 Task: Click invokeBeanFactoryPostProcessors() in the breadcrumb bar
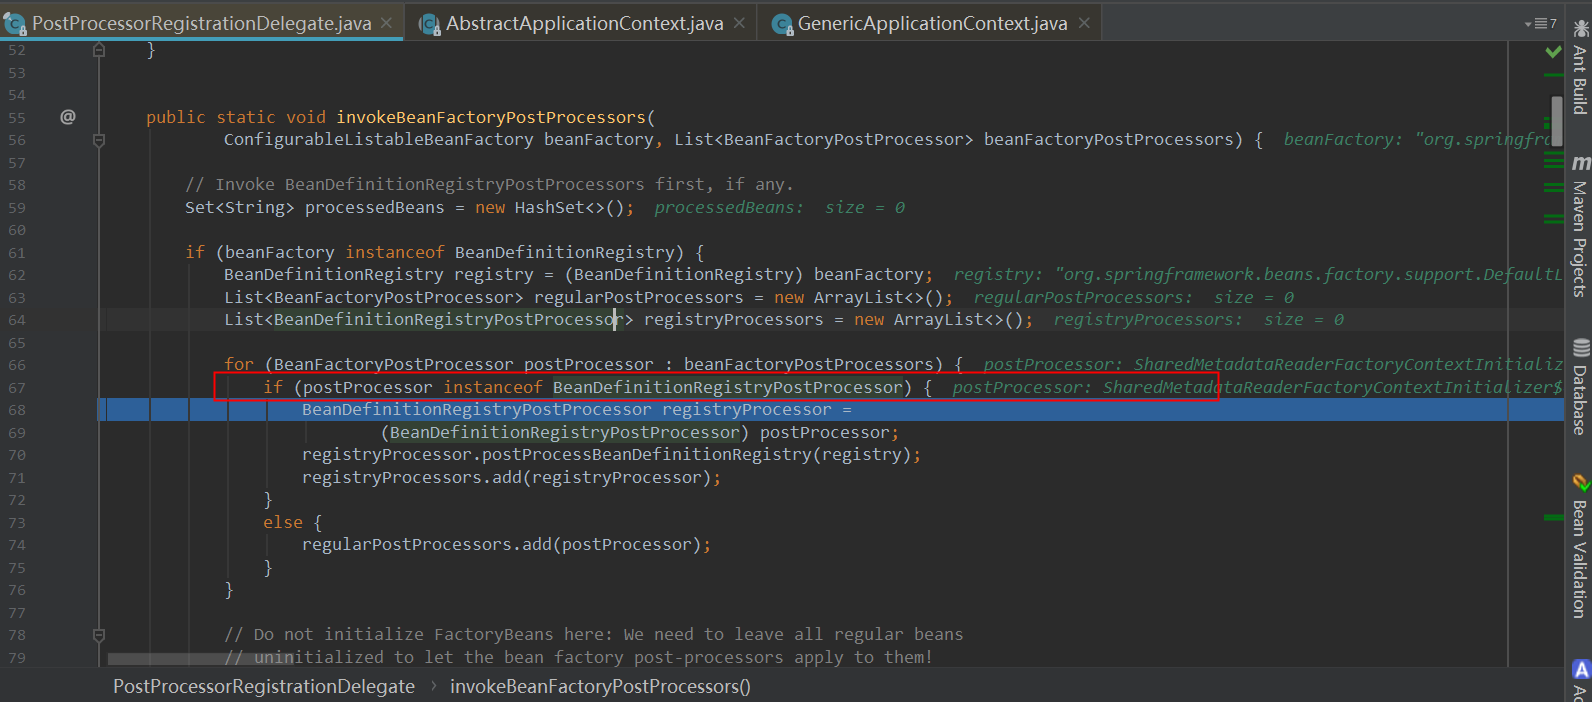tap(600, 686)
